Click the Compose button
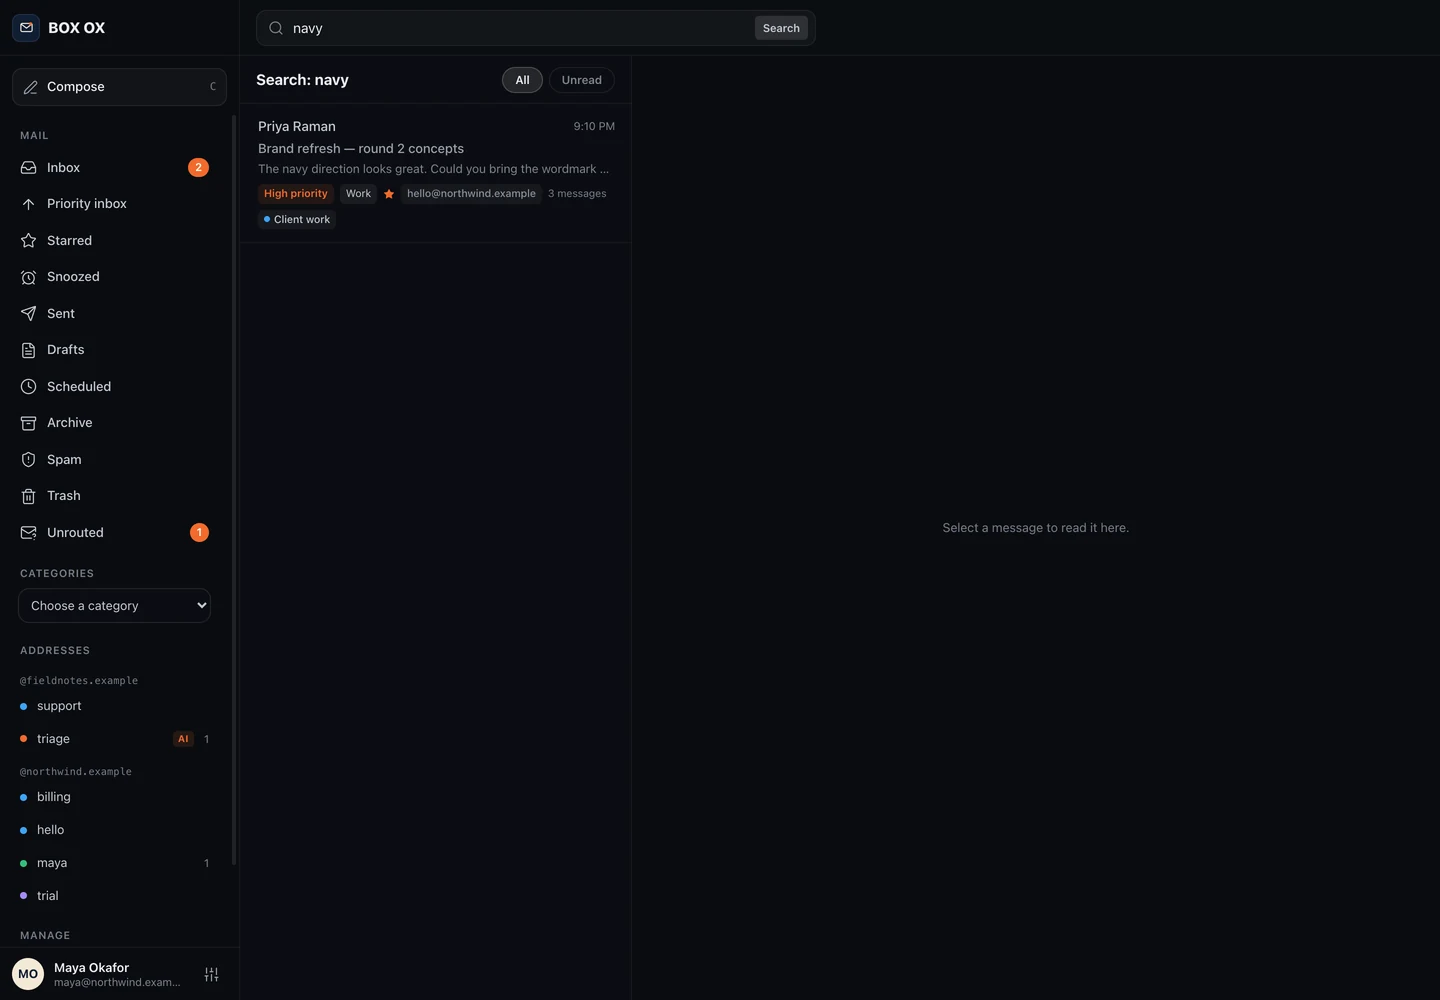This screenshot has height=1000, width=1440. pos(119,87)
